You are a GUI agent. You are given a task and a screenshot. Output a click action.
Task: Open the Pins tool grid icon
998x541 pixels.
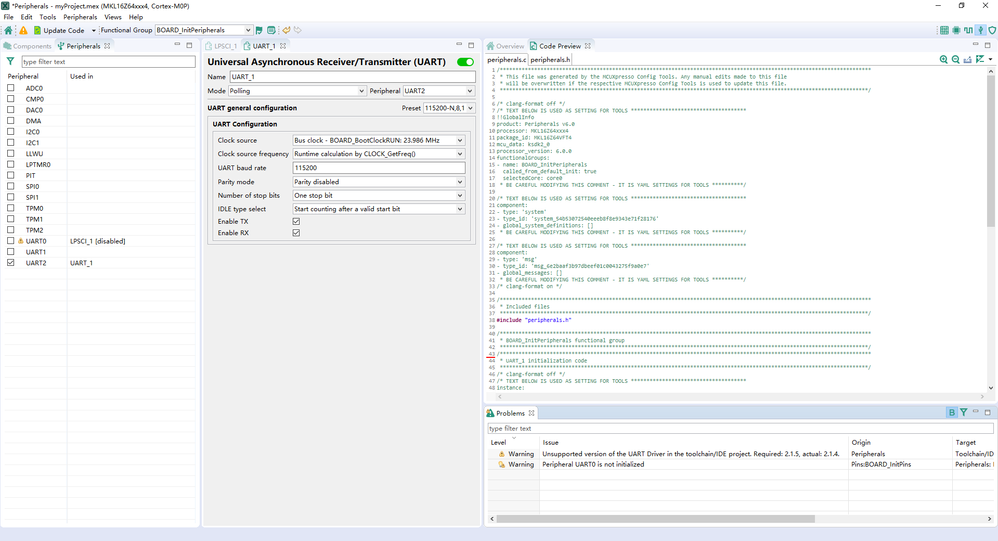pos(945,30)
